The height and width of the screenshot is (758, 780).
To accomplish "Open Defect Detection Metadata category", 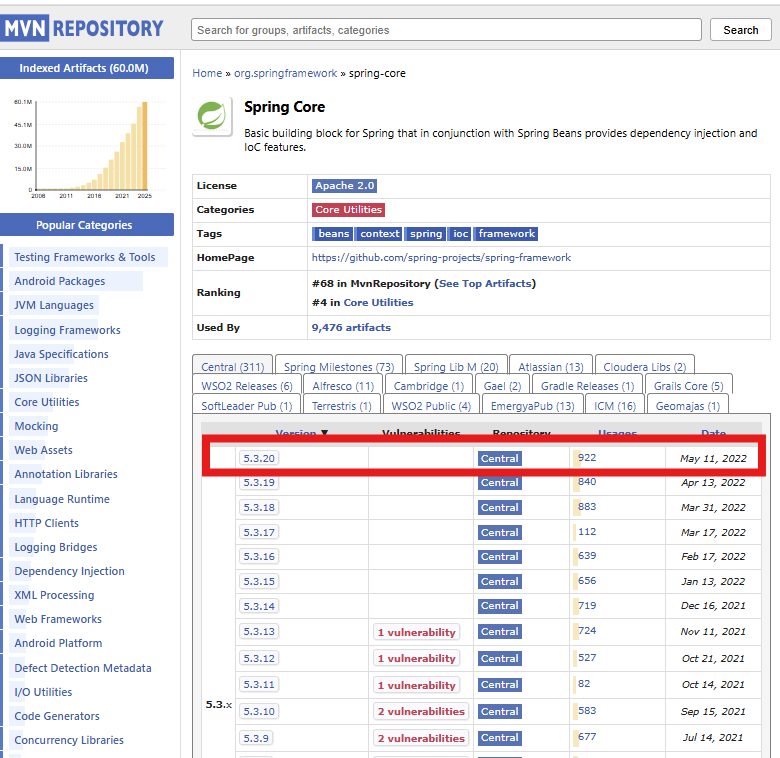I will tap(83, 668).
